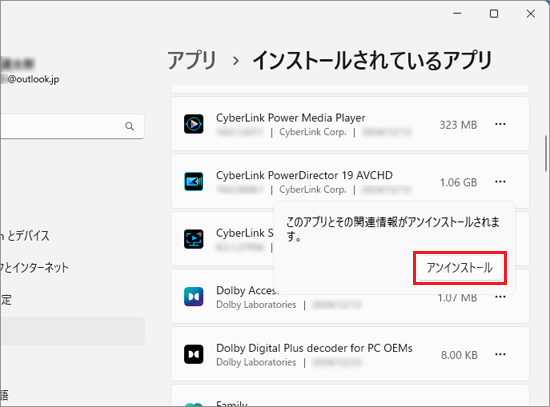Click Dolby Digital Plus decoder app icon
Viewport: 550px width, 407px height.
pyautogui.click(x=194, y=354)
